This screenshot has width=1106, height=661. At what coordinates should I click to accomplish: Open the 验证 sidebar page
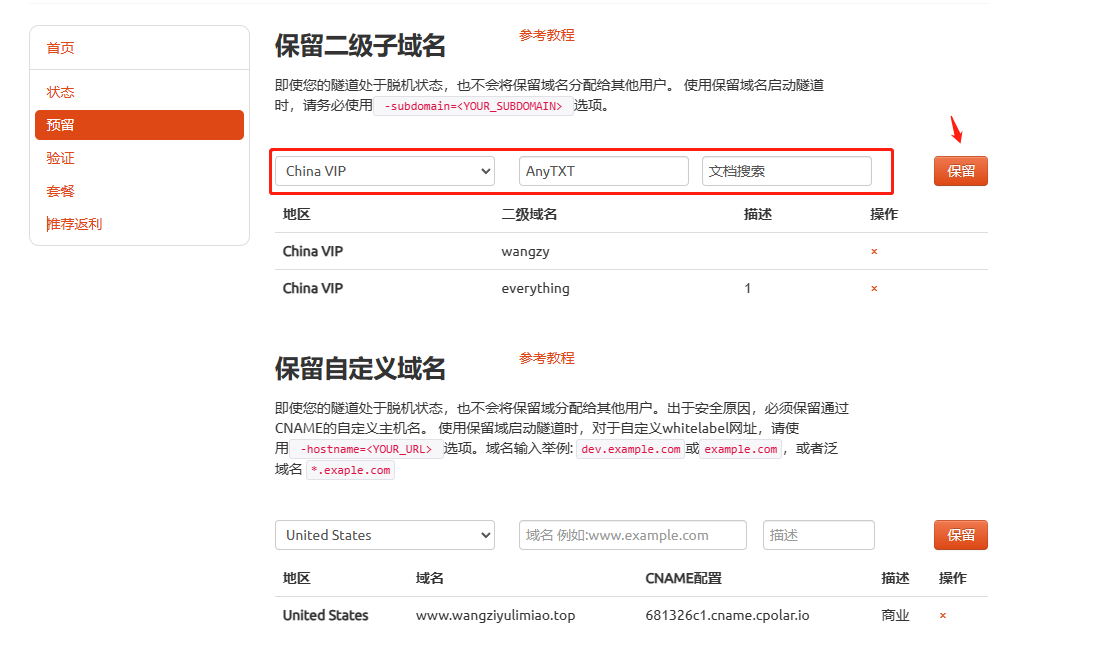click(61, 158)
